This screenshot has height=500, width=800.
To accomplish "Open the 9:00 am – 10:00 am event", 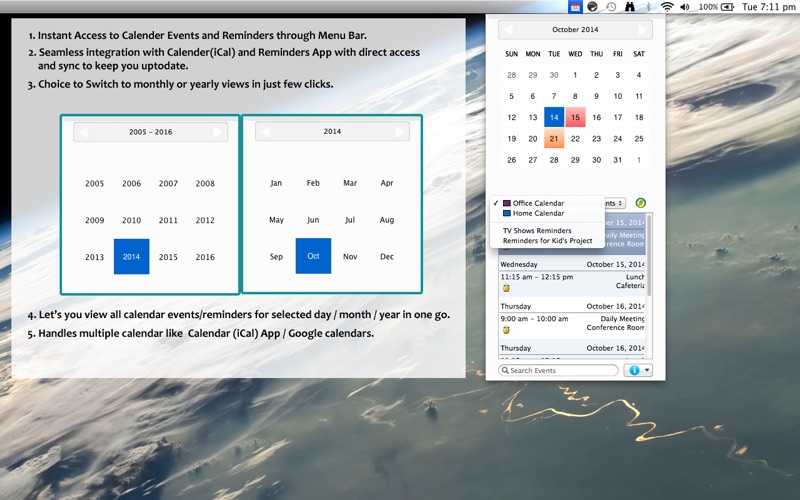I will pyautogui.click(x=572, y=325).
